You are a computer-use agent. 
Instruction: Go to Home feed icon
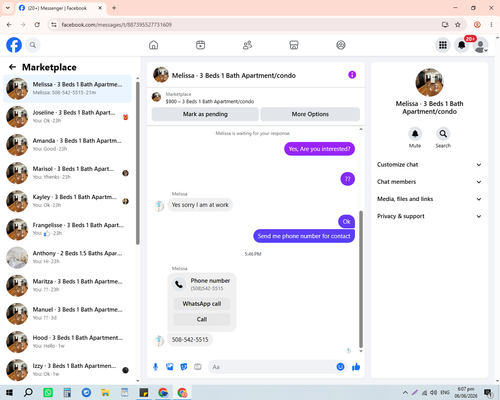153,45
